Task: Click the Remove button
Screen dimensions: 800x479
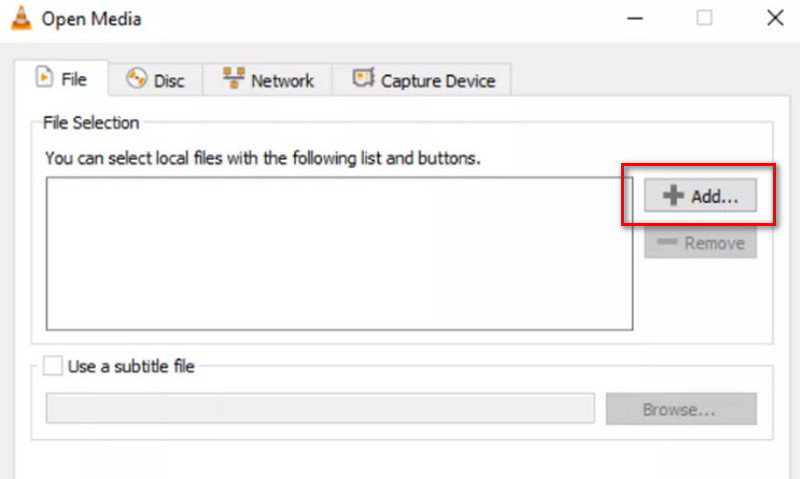Action: pos(700,243)
